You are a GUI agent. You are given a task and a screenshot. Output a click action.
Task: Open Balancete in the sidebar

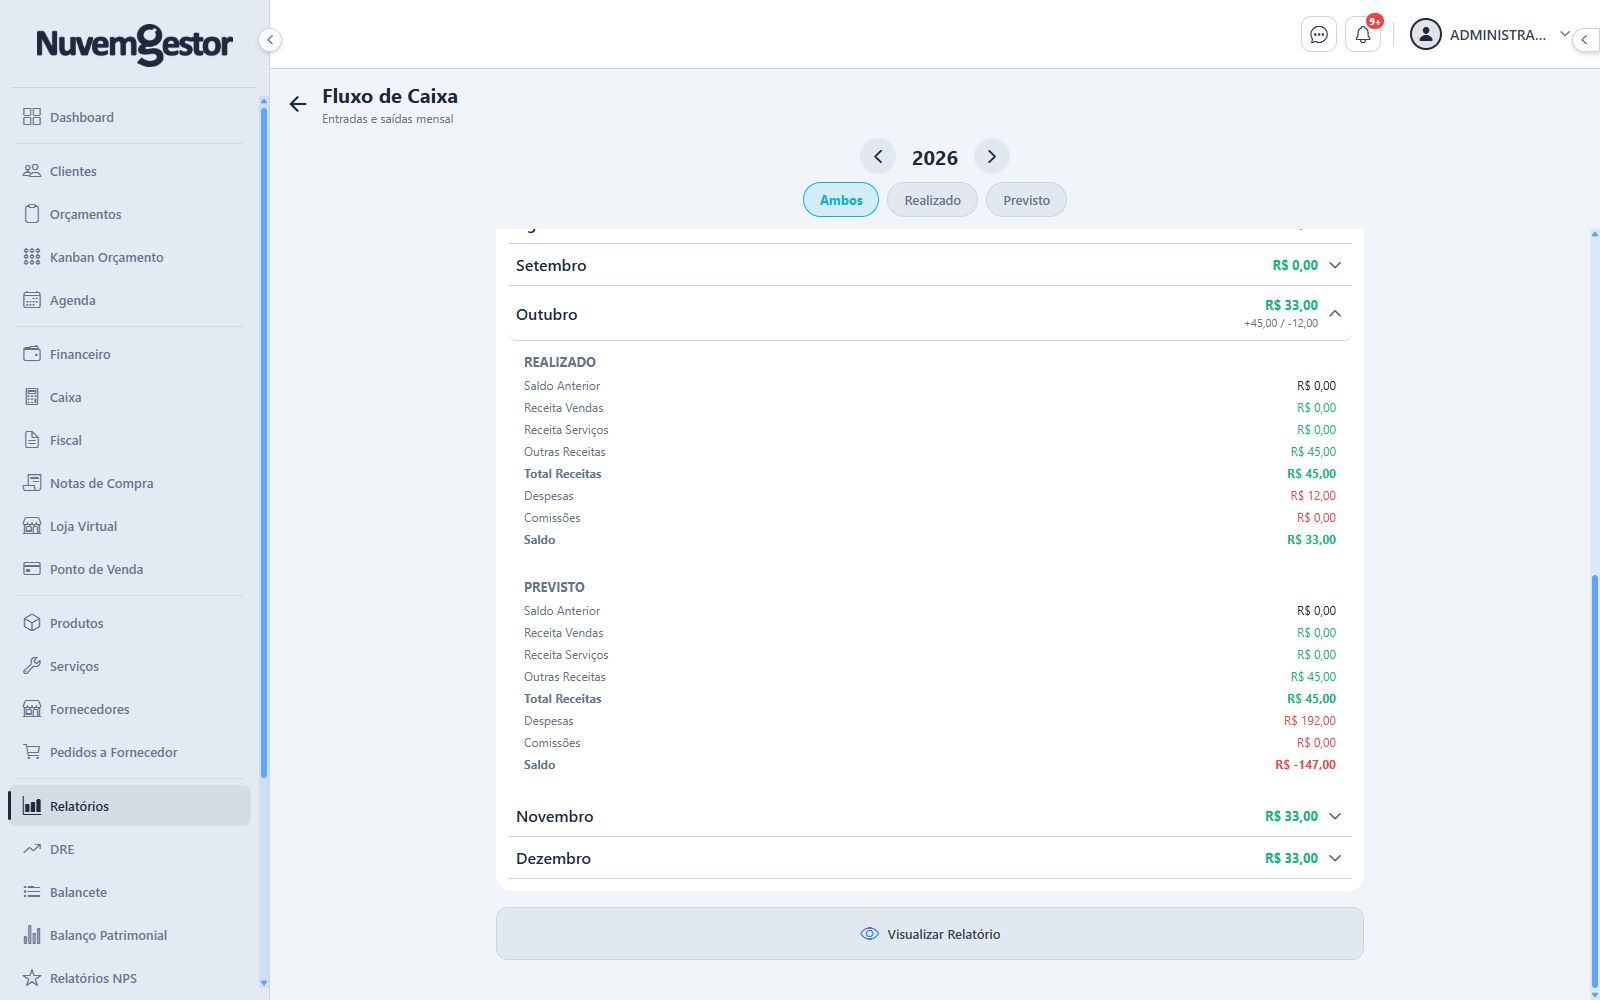[x=130, y=892]
